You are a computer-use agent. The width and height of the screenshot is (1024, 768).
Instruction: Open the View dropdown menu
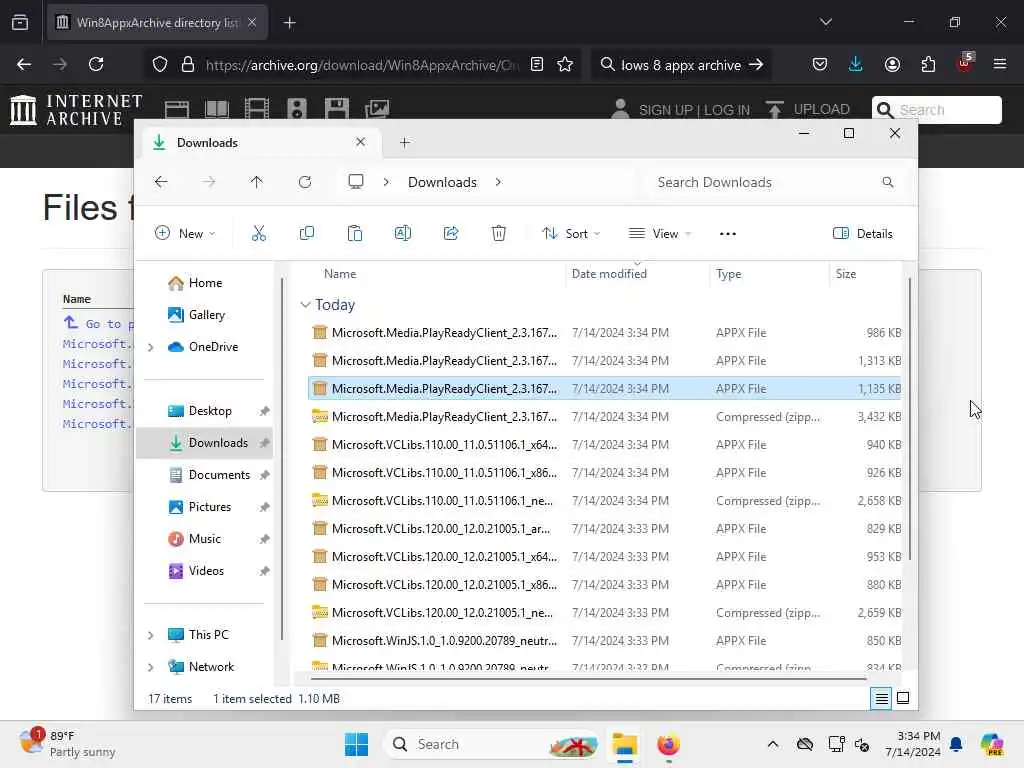click(x=660, y=234)
